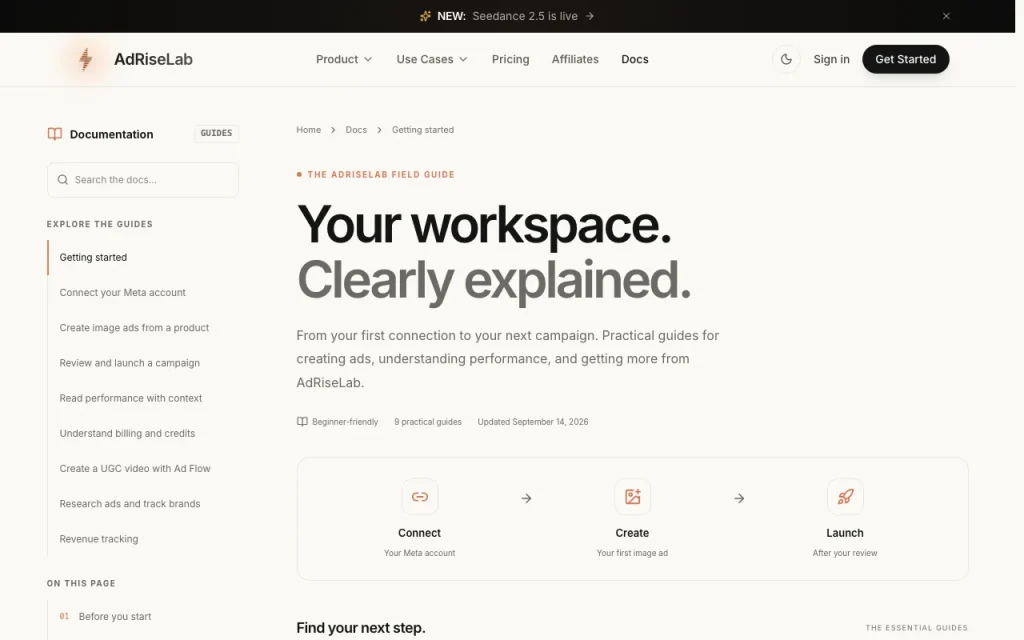Screen dimensions: 1024x640
Task: Open the Pricing page
Action: [x=511, y=59]
